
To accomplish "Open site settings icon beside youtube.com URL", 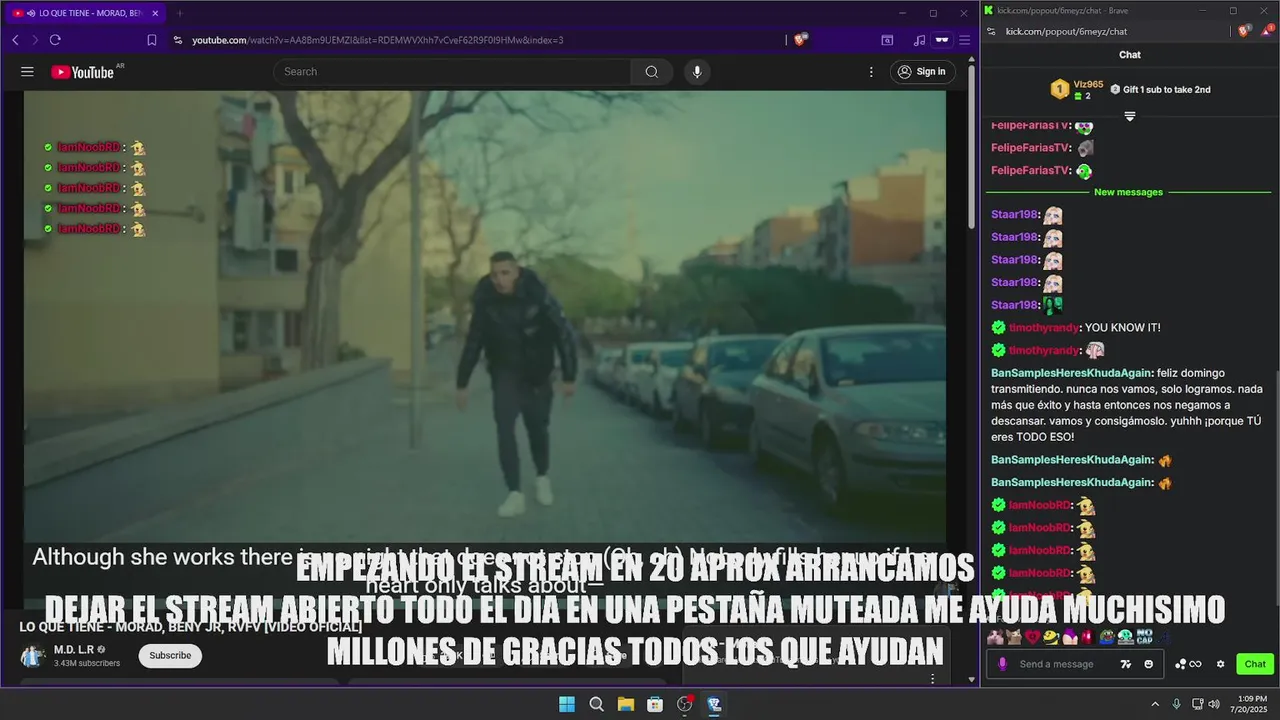I will click(x=178, y=40).
